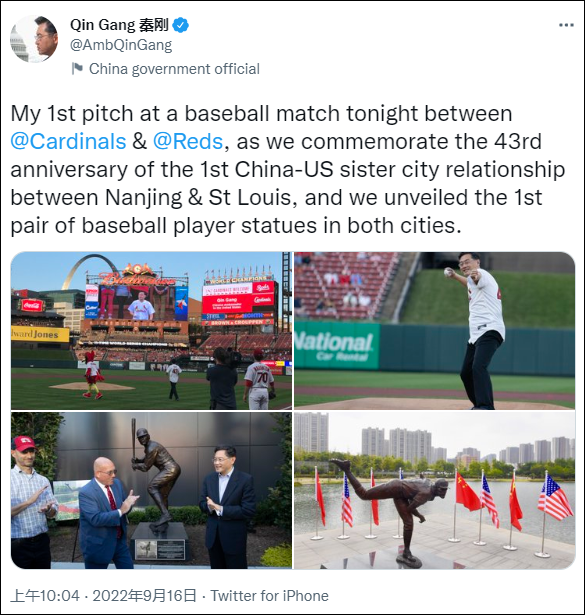Click the blue verified badge
The width and height of the screenshot is (585, 615).
pos(181,25)
